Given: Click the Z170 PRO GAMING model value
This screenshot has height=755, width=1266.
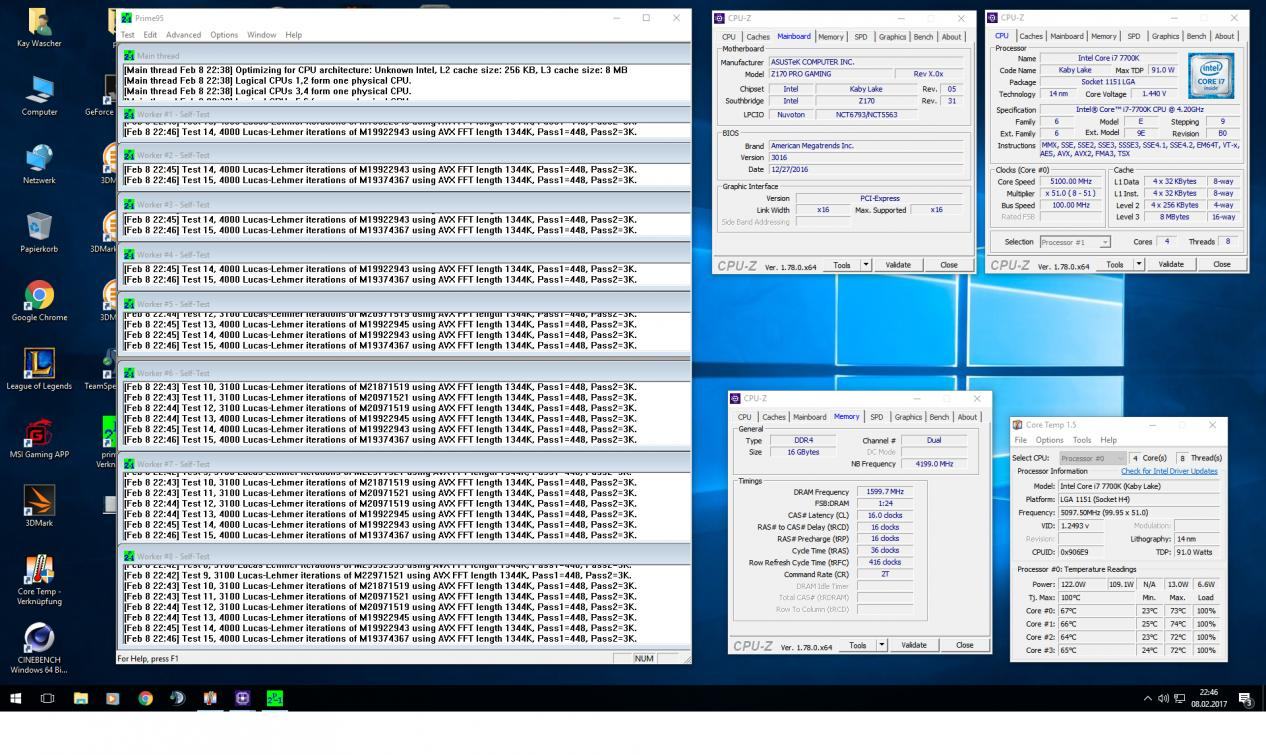Looking at the screenshot, I should [x=830, y=74].
